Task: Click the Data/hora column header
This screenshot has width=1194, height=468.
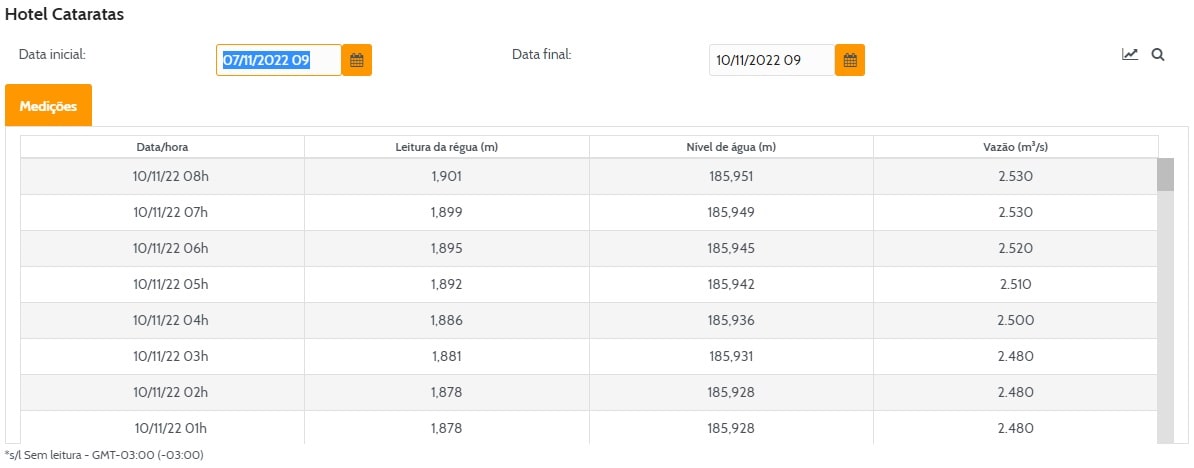Action: click(162, 147)
